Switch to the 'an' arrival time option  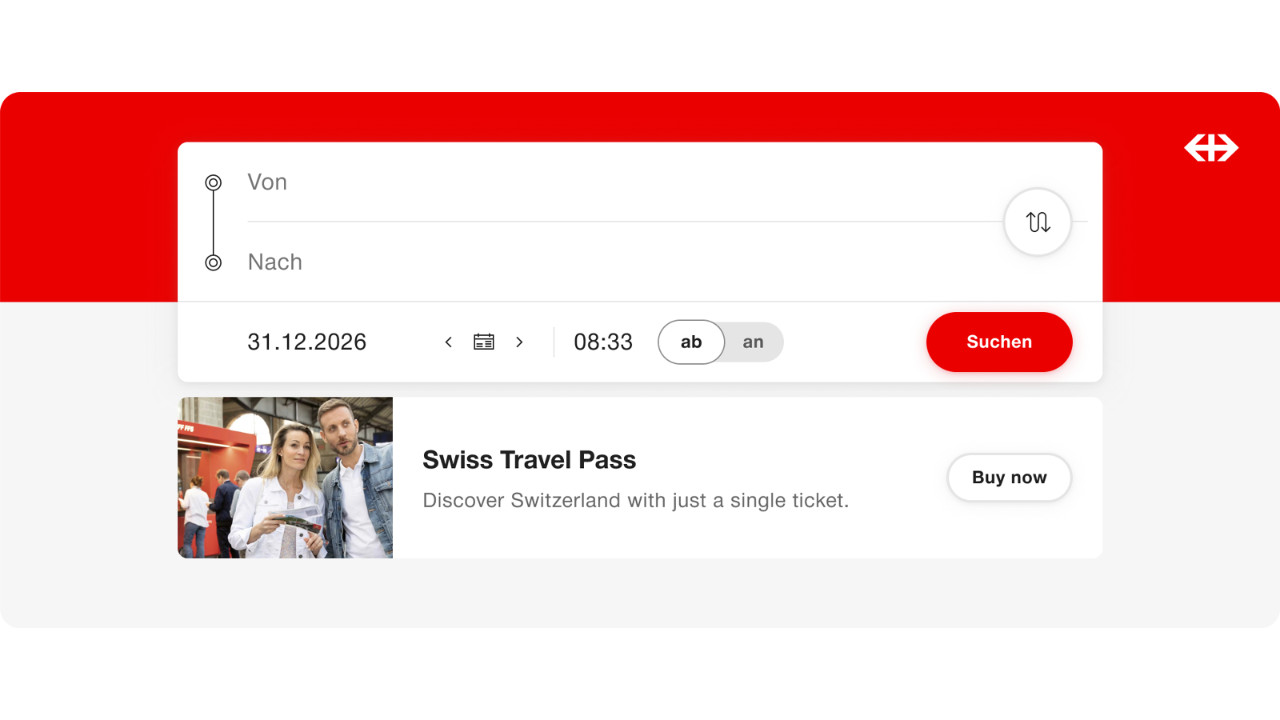coord(753,342)
